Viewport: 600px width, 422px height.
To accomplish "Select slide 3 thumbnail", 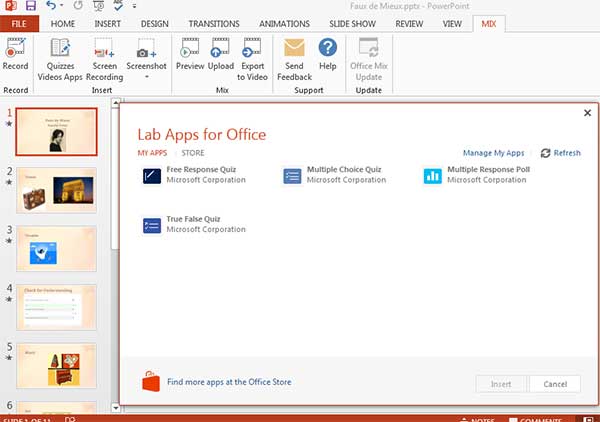I will coord(57,249).
